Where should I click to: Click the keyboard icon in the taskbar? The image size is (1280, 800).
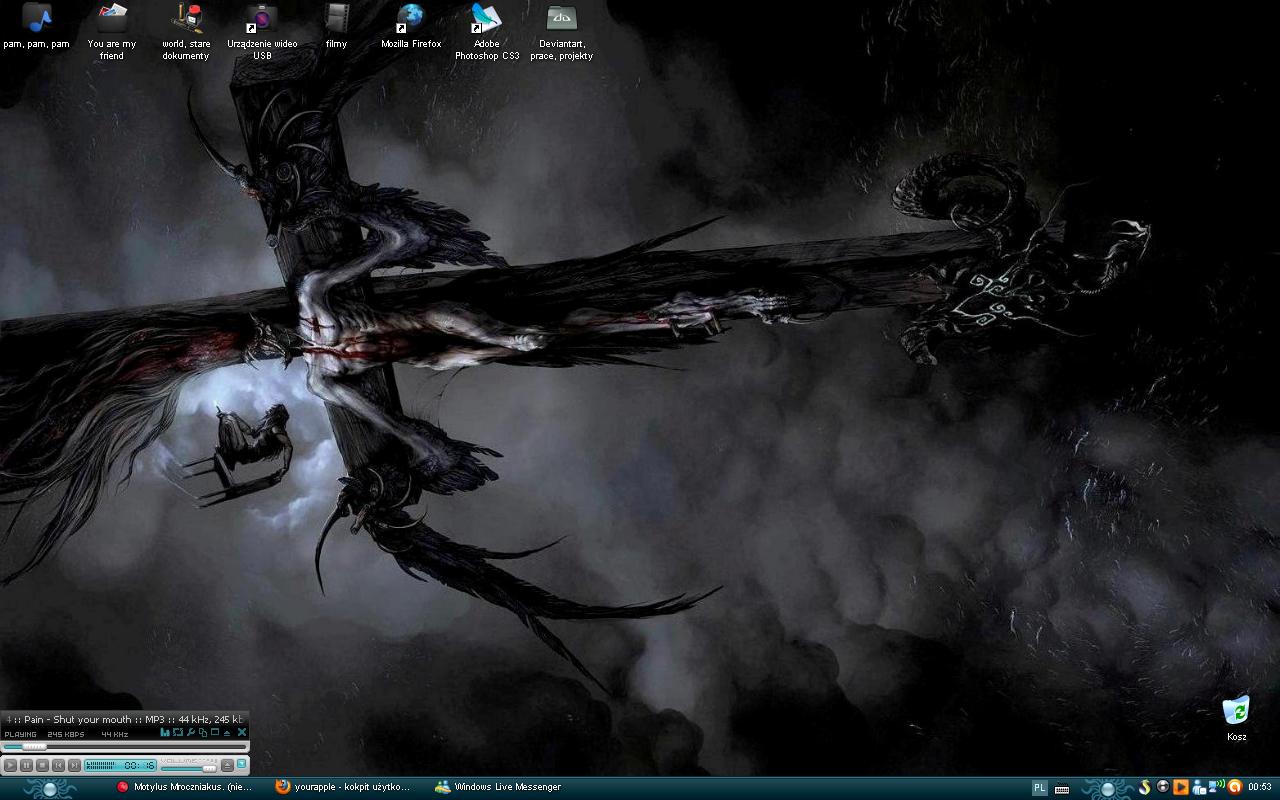(1062, 789)
